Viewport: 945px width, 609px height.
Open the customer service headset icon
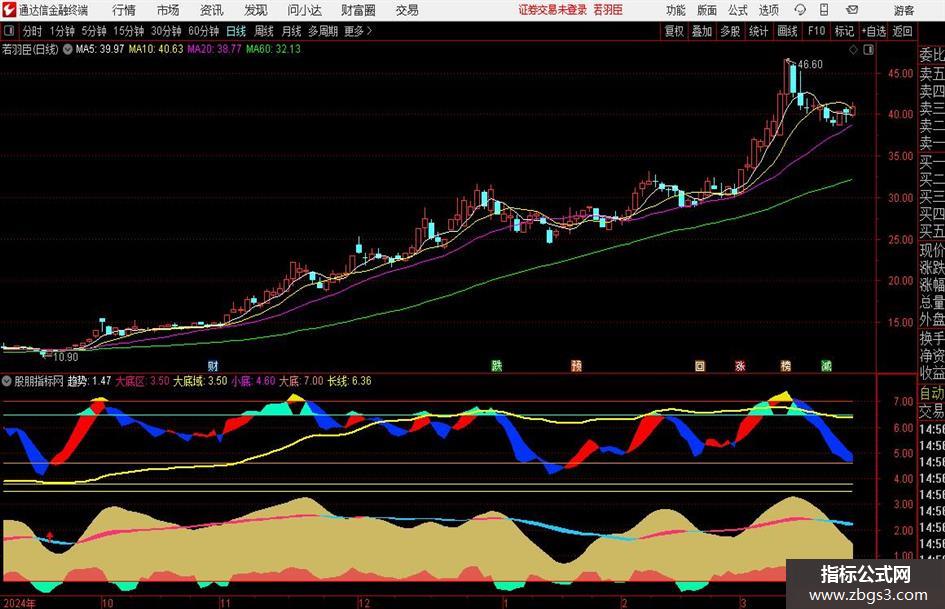(x=800, y=10)
